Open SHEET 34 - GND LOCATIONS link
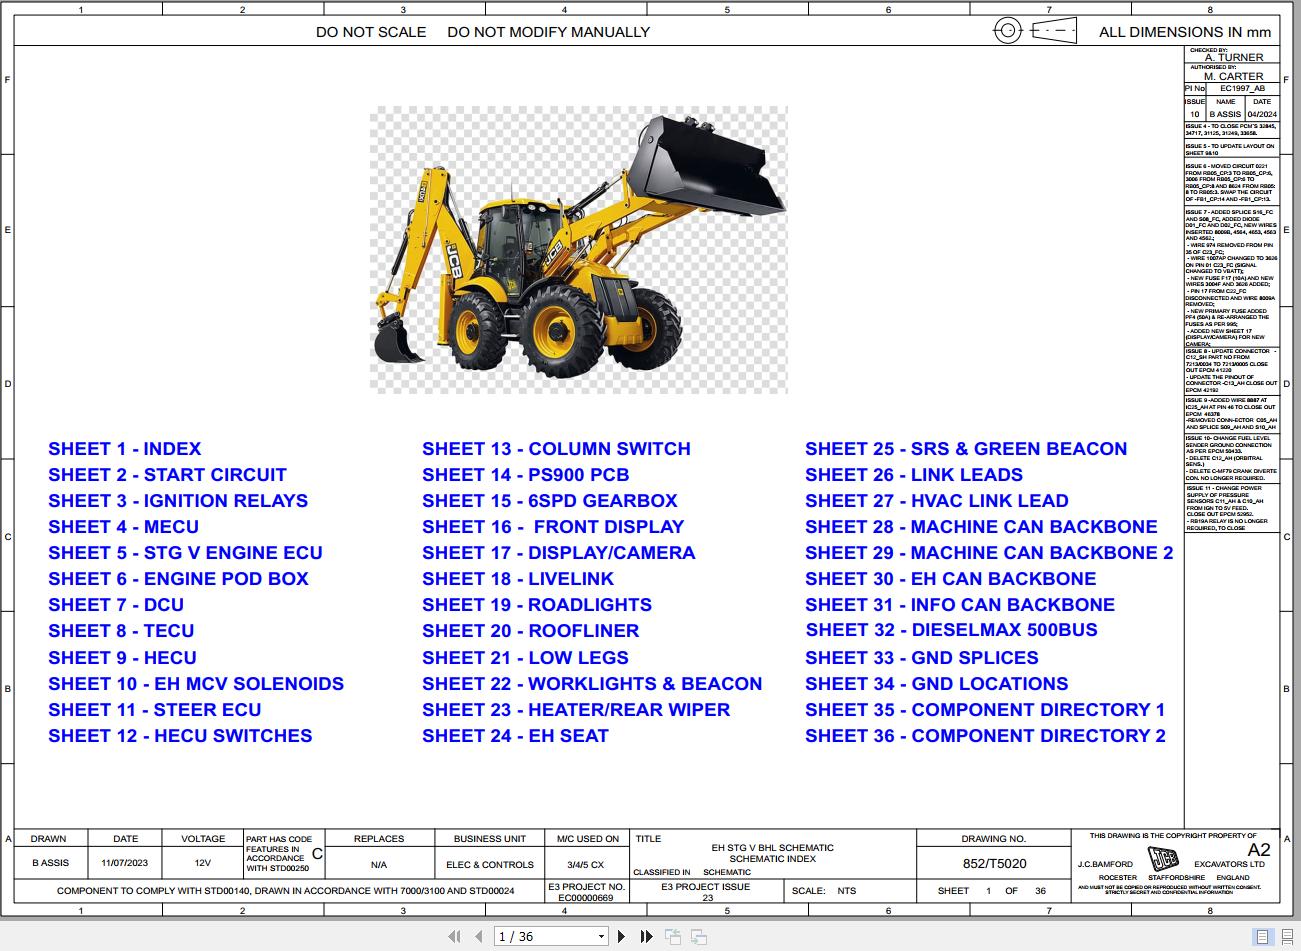Image resolution: width=1301 pixels, height=951 pixels. pos(937,684)
